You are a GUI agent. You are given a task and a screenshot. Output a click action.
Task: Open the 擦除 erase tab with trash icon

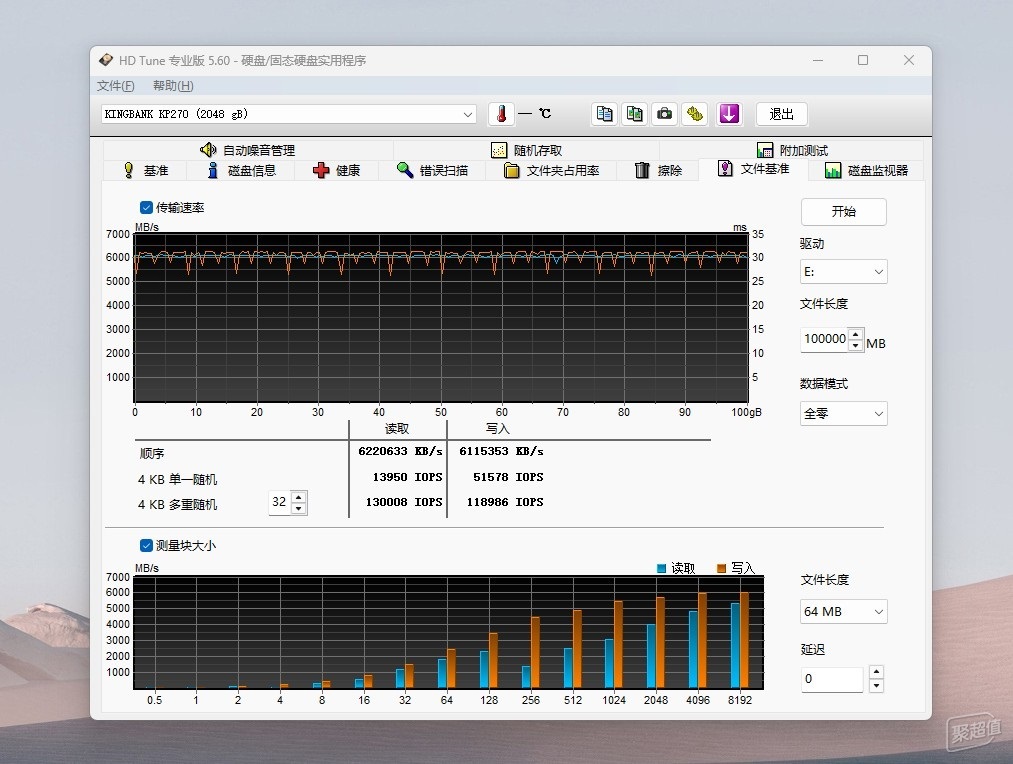click(658, 170)
